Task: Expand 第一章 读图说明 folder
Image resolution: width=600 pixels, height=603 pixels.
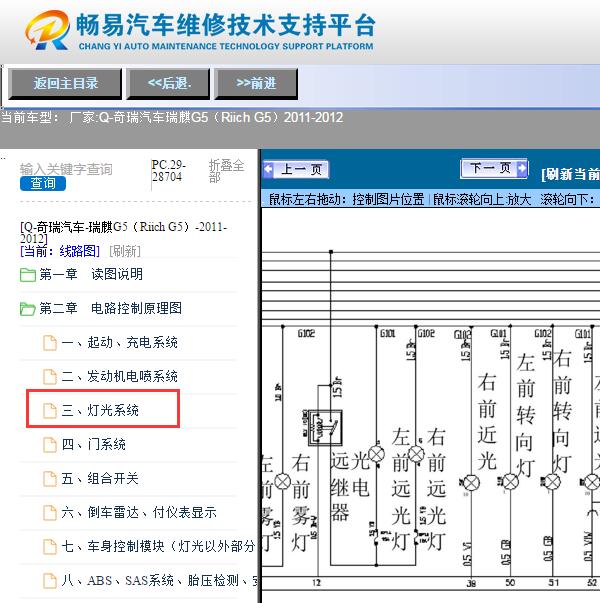Action: (91, 275)
